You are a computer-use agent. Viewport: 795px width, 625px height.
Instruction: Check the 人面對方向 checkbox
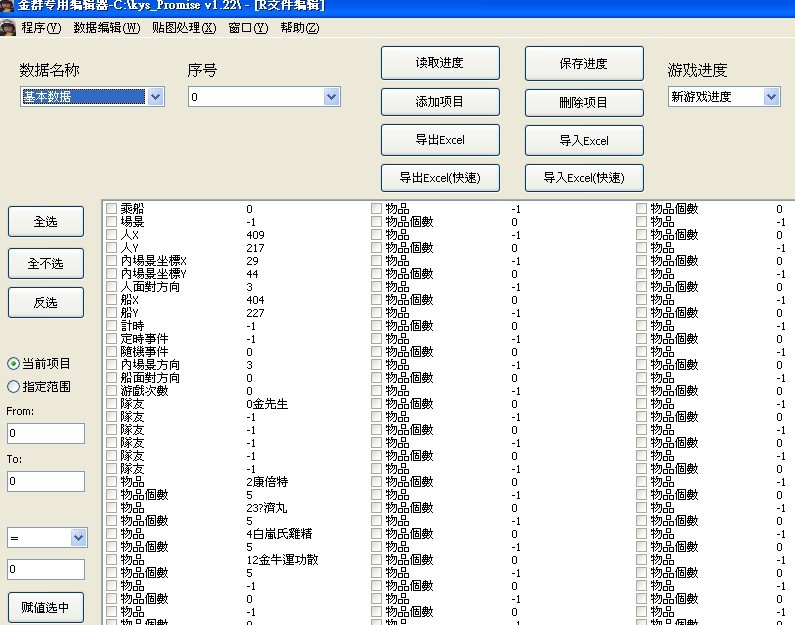[112, 286]
